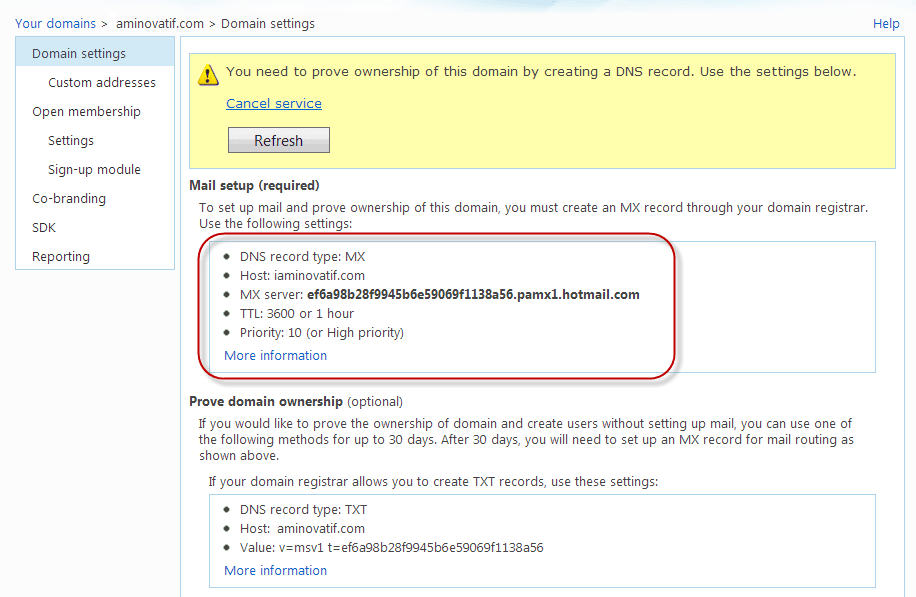Click the Cancel service link
Viewport: 916px width, 597px height.
pyautogui.click(x=273, y=104)
